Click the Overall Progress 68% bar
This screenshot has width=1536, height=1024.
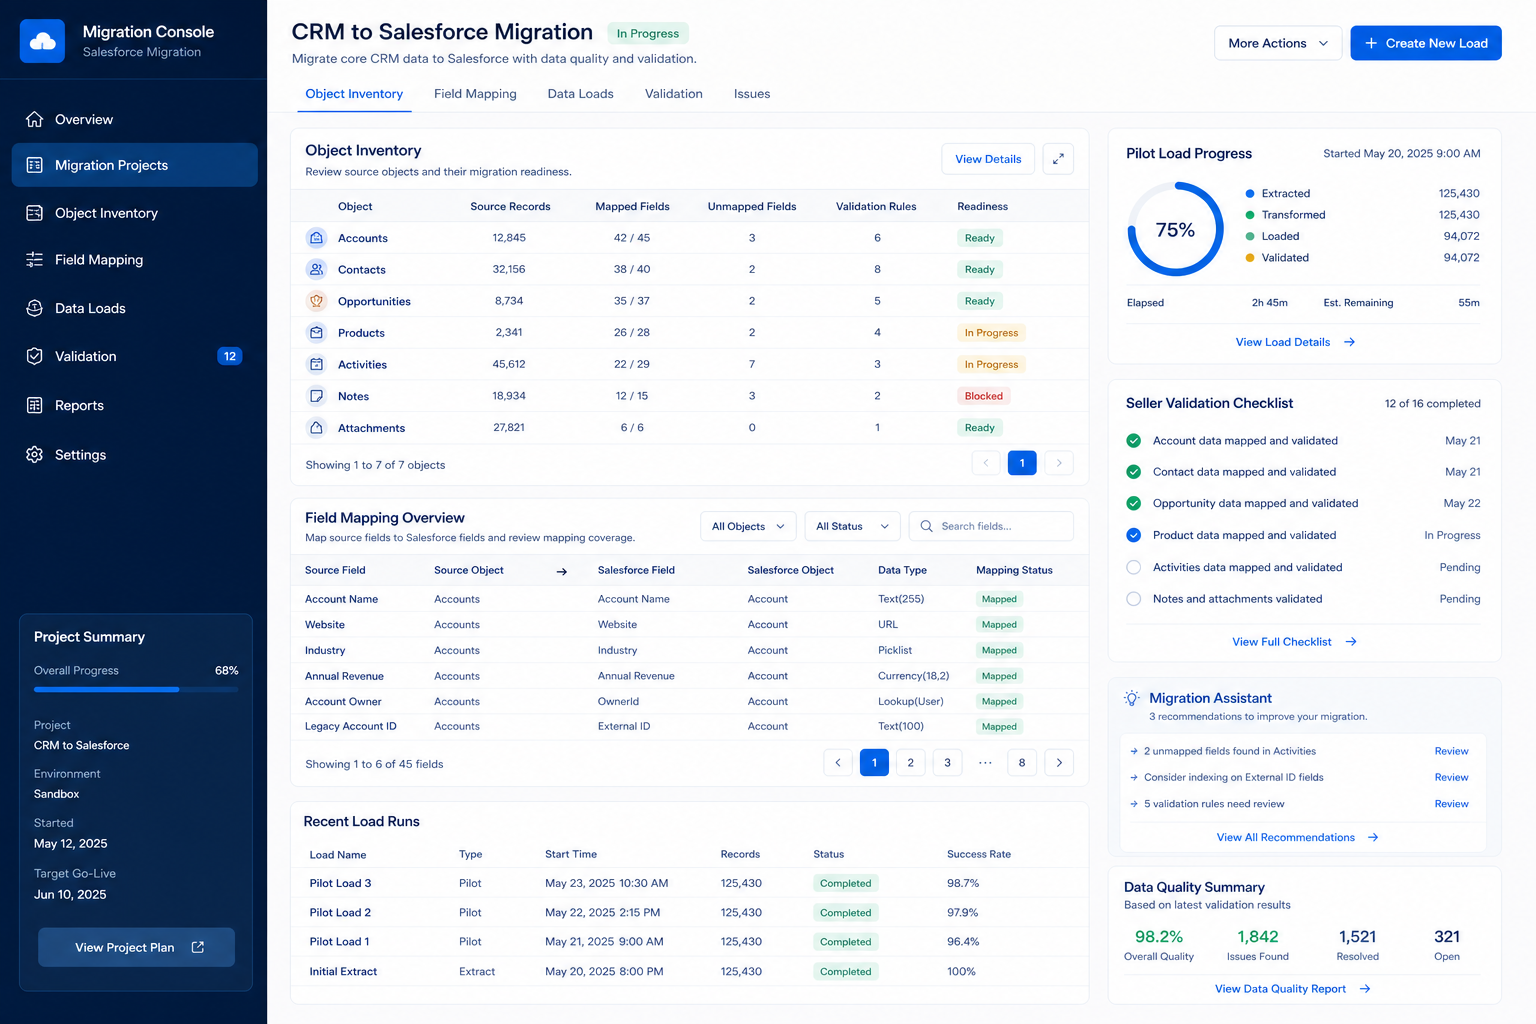coord(136,689)
